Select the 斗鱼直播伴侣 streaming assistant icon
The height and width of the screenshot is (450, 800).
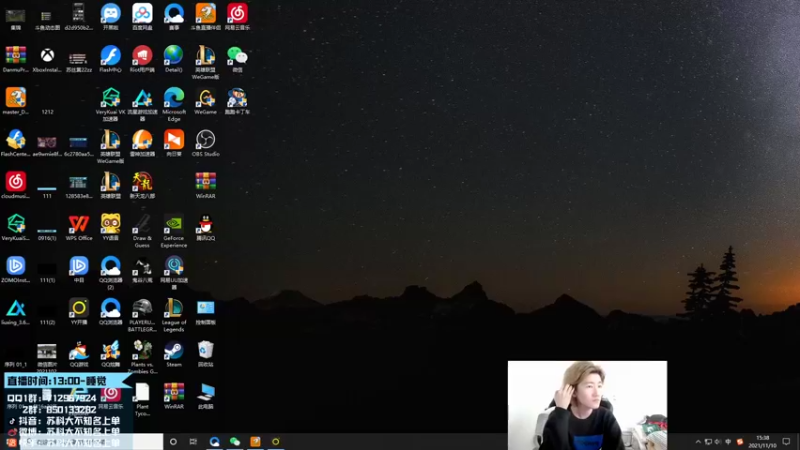(206, 14)
